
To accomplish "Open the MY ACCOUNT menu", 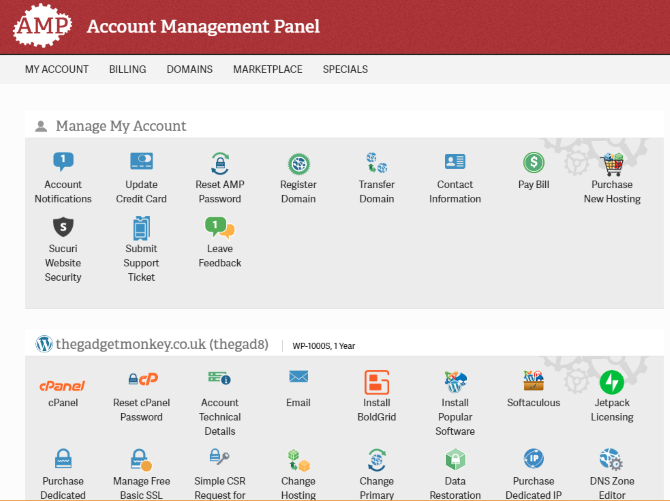I will (57, 69).
